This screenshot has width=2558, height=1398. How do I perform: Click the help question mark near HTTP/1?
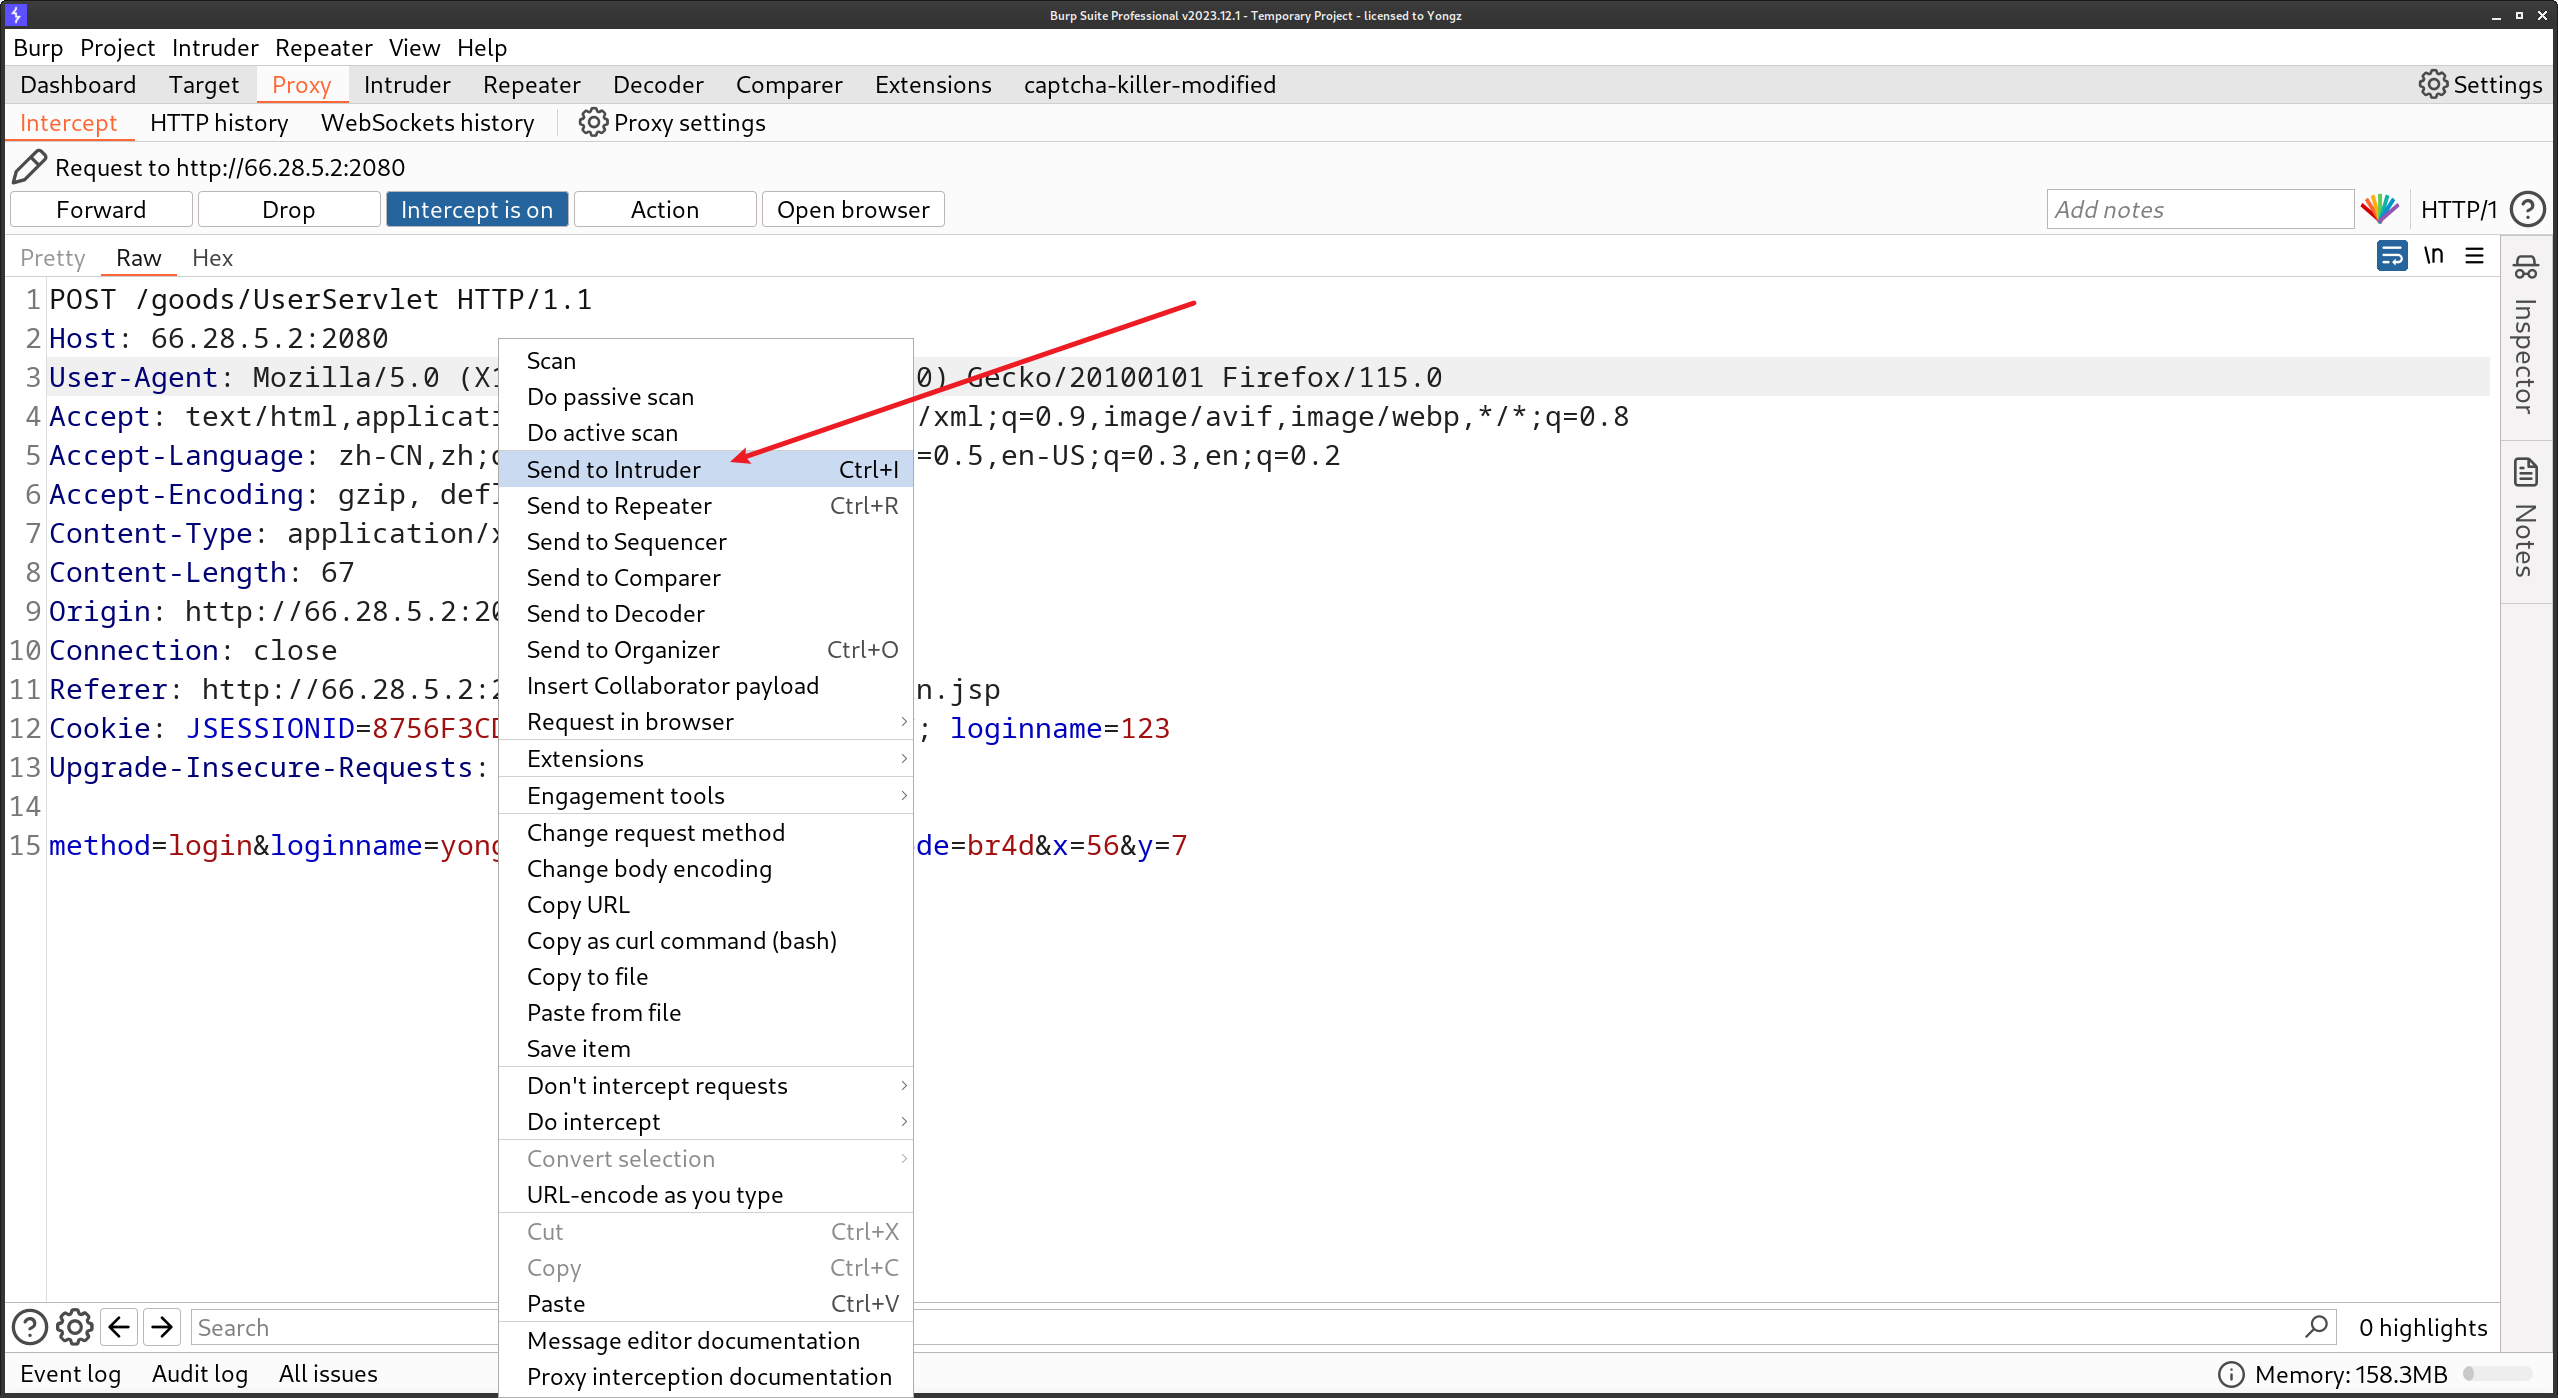click(2527, 209)
